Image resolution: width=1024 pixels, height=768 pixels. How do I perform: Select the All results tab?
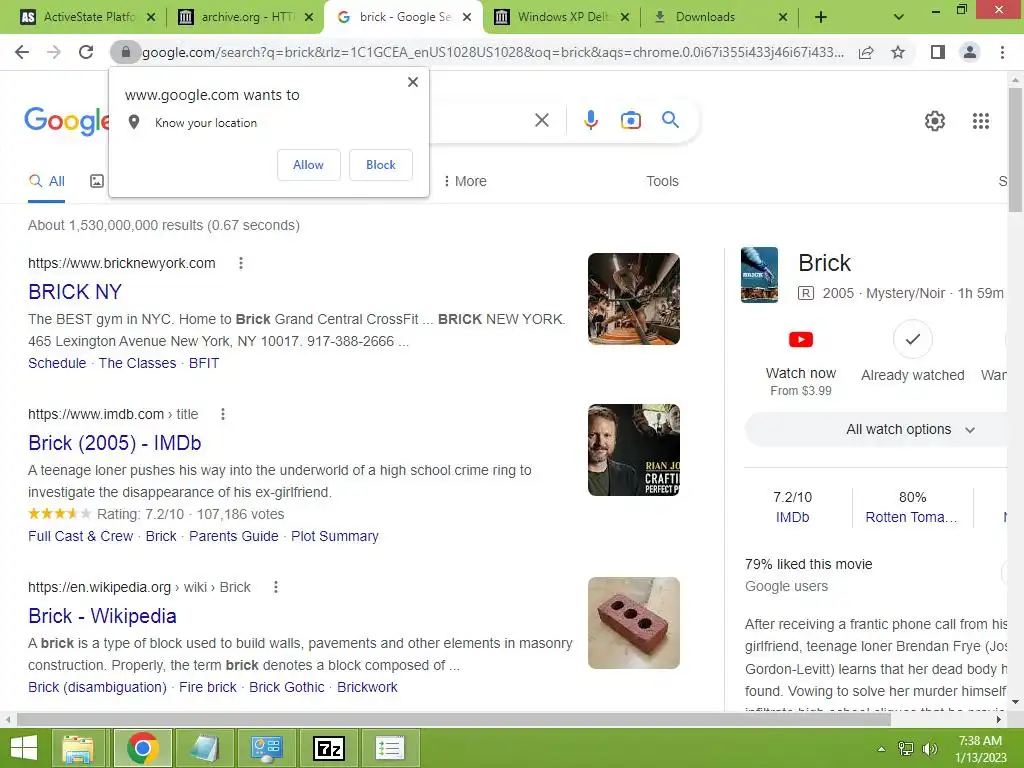(x=46, y=182)
